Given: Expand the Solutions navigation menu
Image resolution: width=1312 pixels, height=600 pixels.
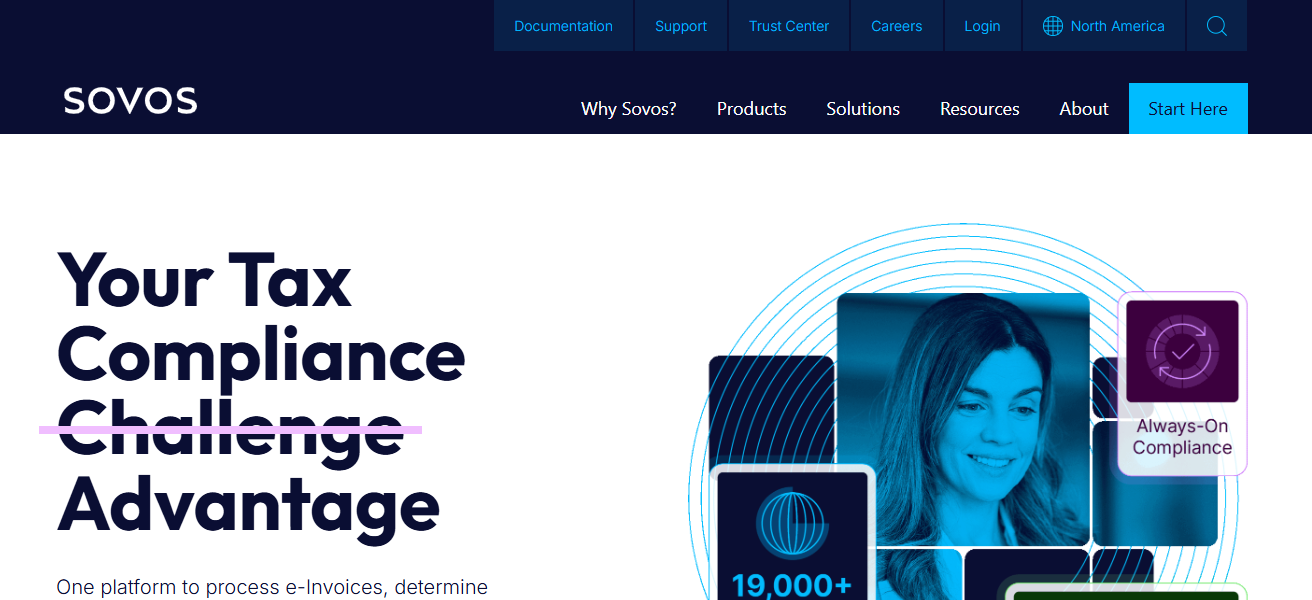Looking at the screenshot, I should (x=862, y=108).
